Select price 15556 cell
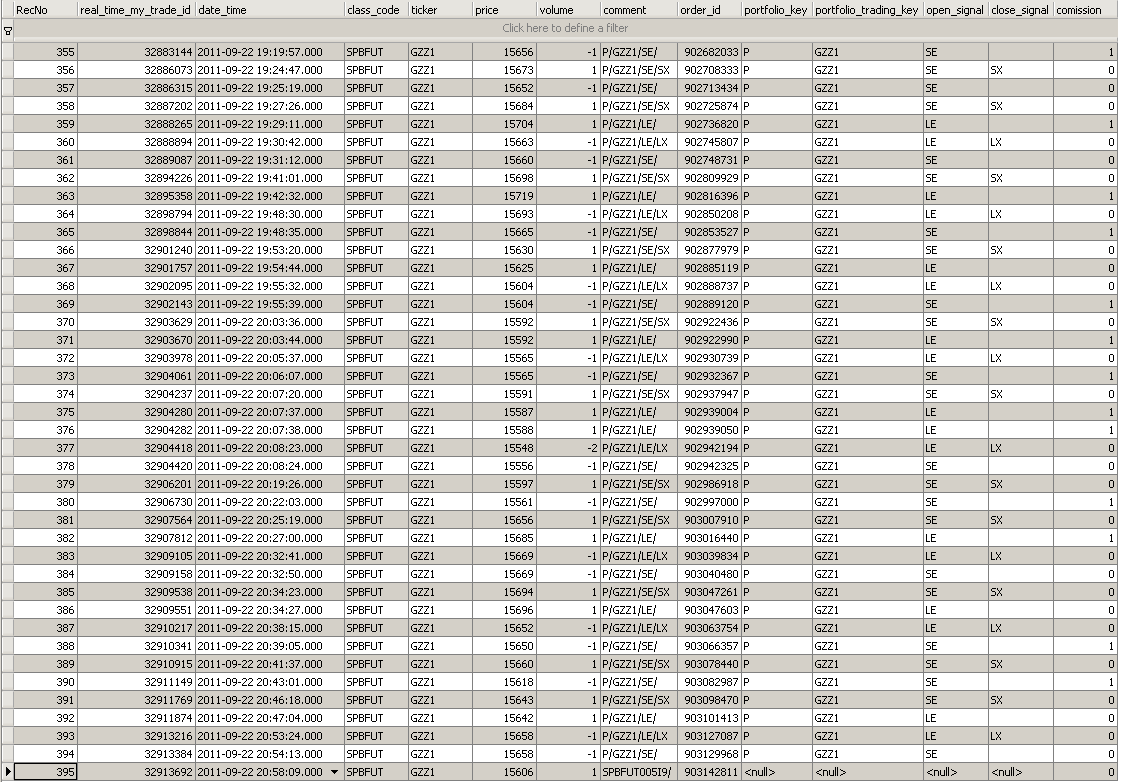 coord(504,466)
